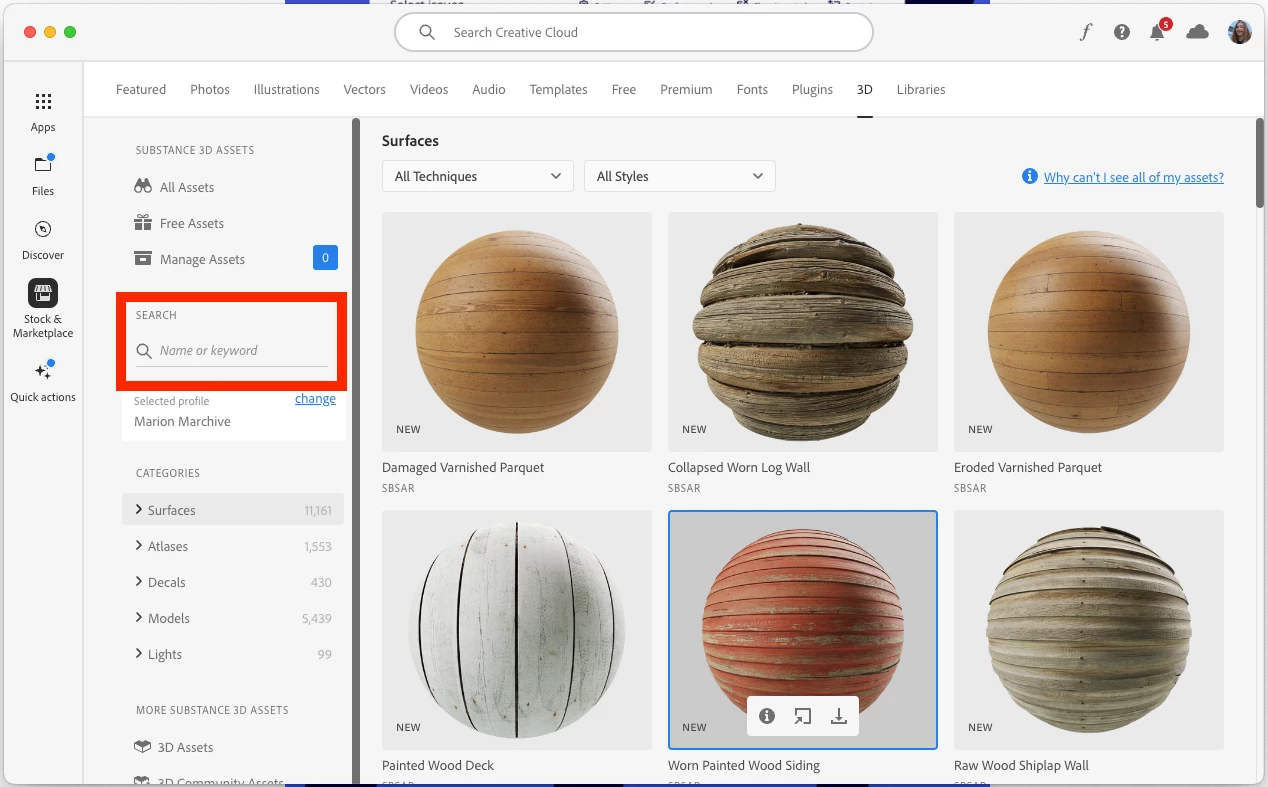Switch to the Videos tab

pos(429,89)
